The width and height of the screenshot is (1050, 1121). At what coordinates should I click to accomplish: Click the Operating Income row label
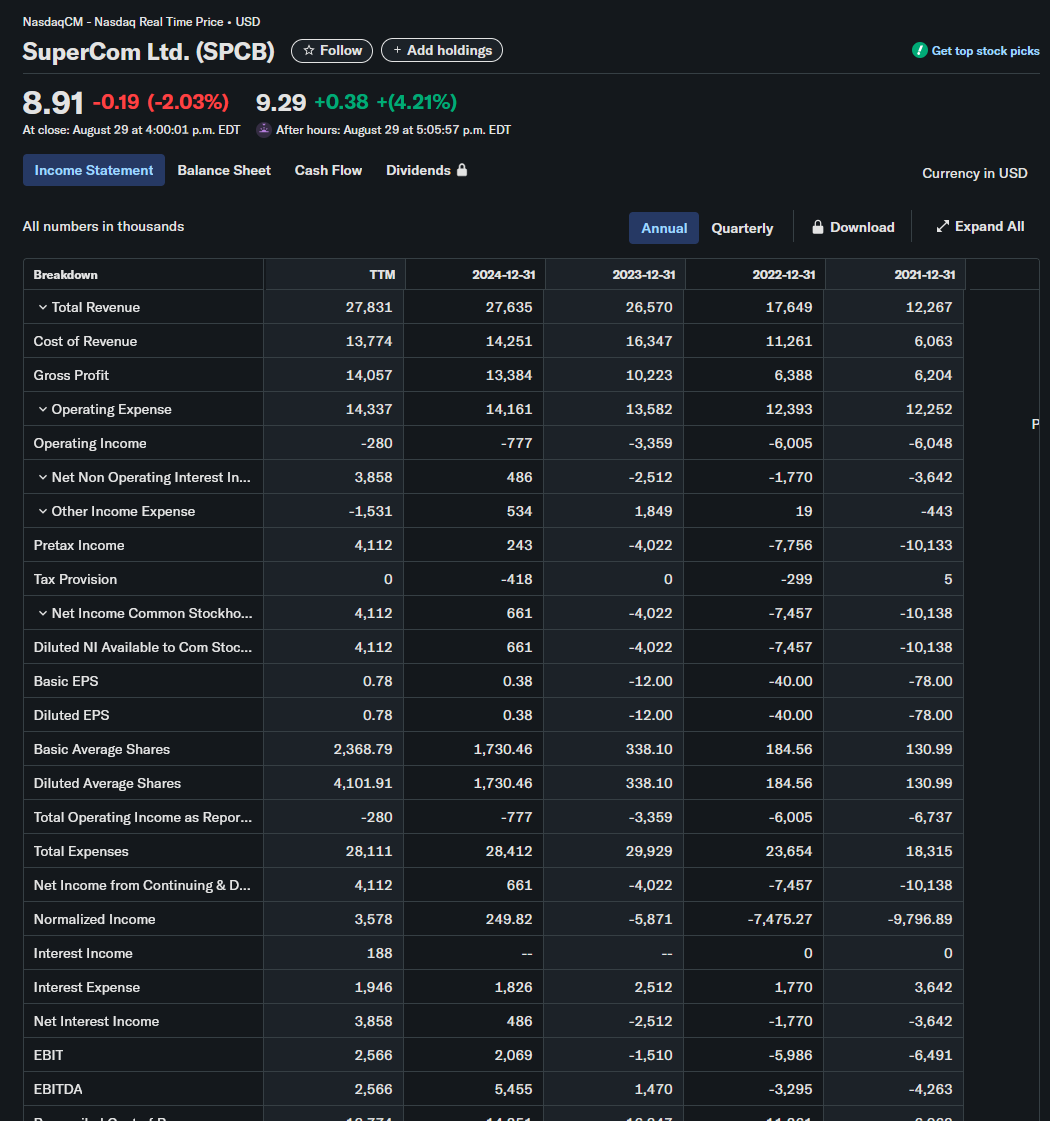click(90, 443)
